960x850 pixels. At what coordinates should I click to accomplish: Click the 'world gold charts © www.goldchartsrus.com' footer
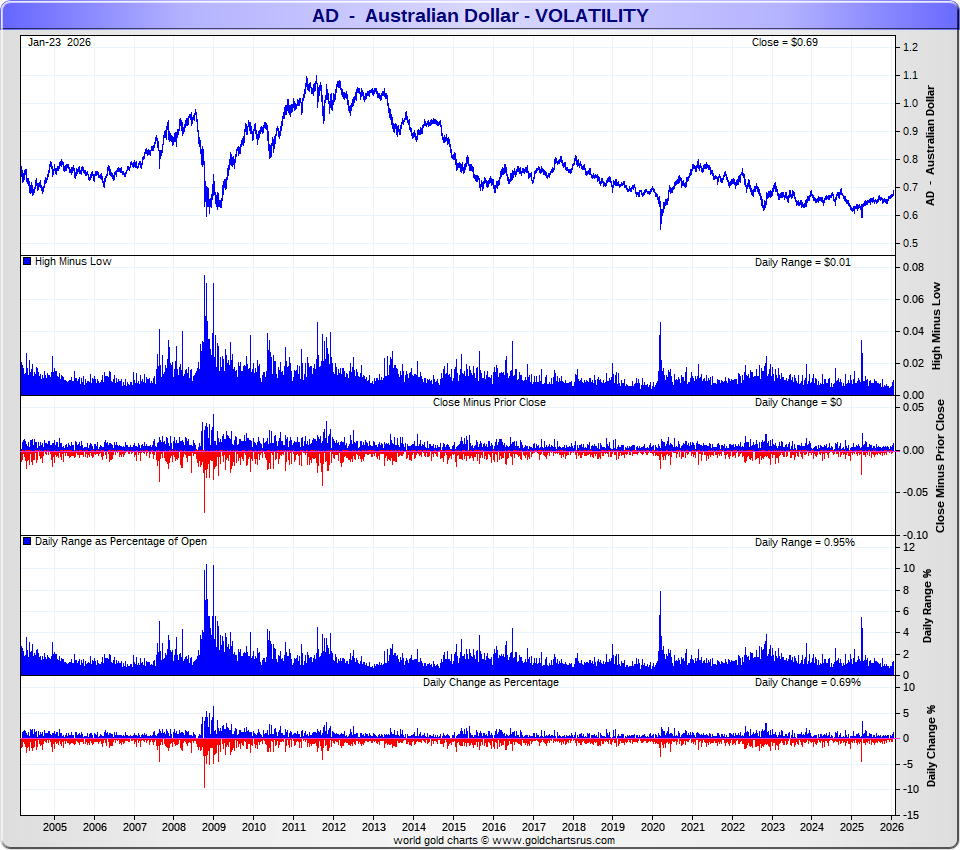(x=504, y=840)
